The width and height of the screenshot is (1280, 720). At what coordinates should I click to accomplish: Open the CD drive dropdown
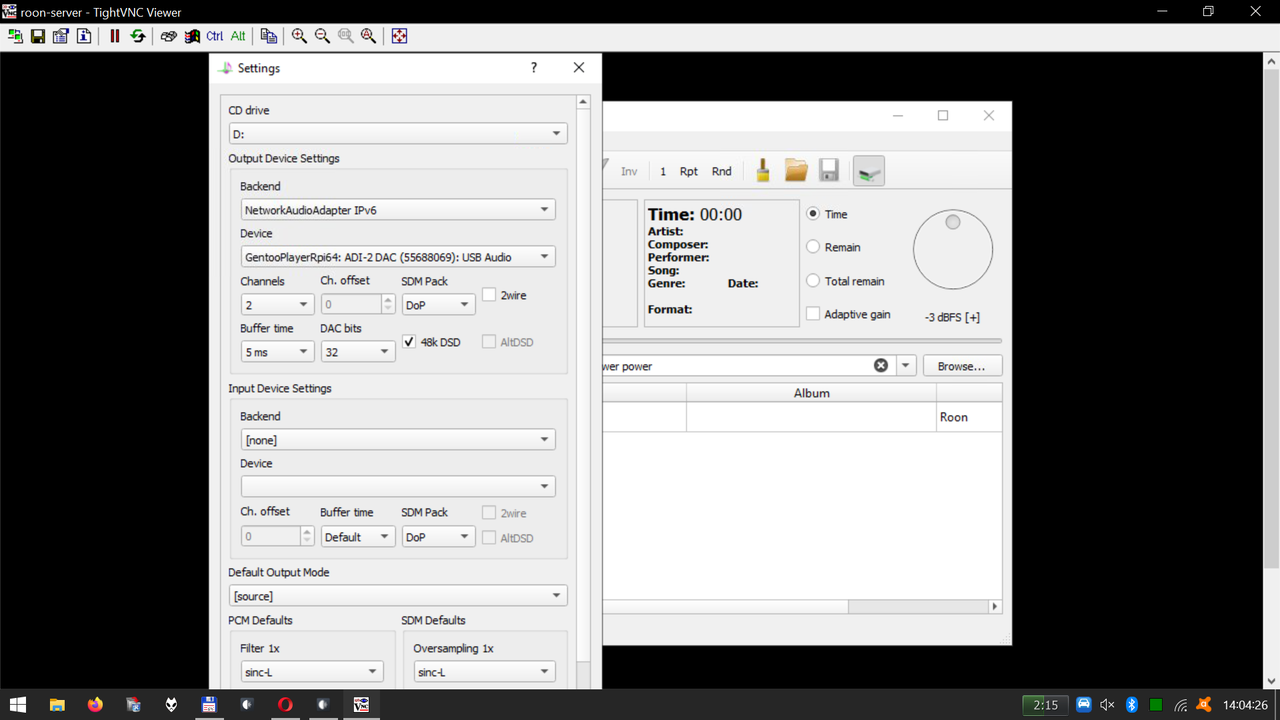(398, 133)
